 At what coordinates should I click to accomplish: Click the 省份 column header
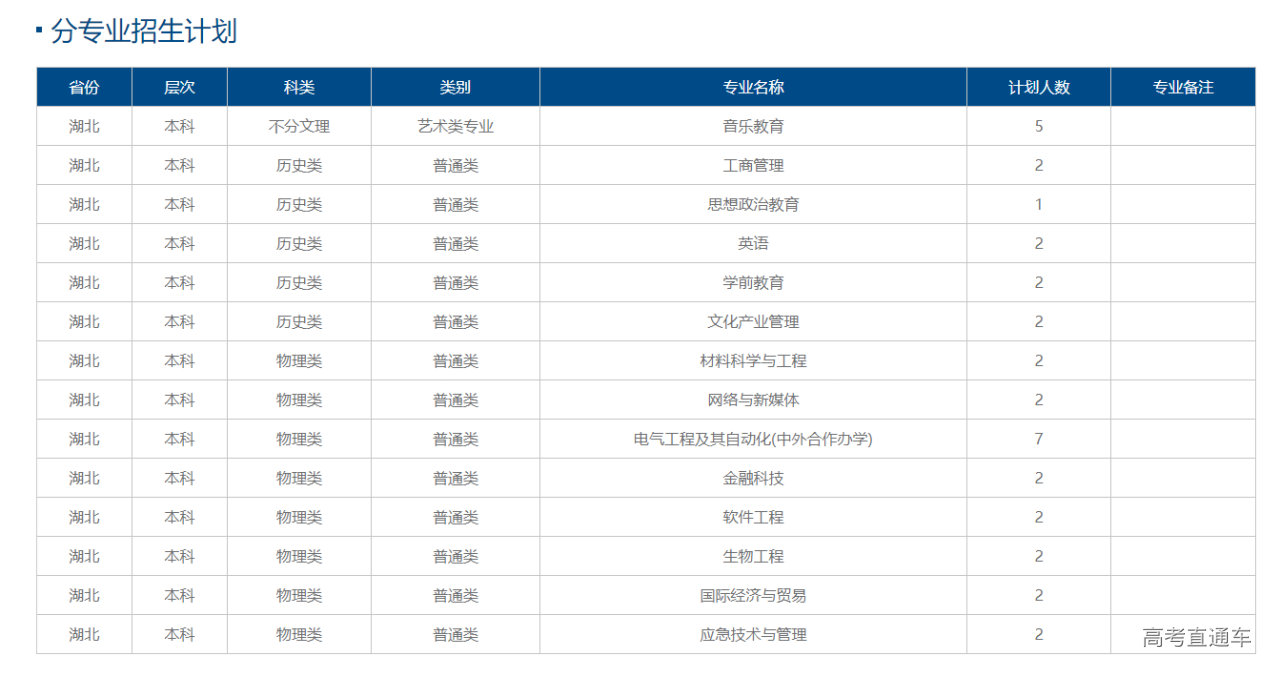point(84,87)
